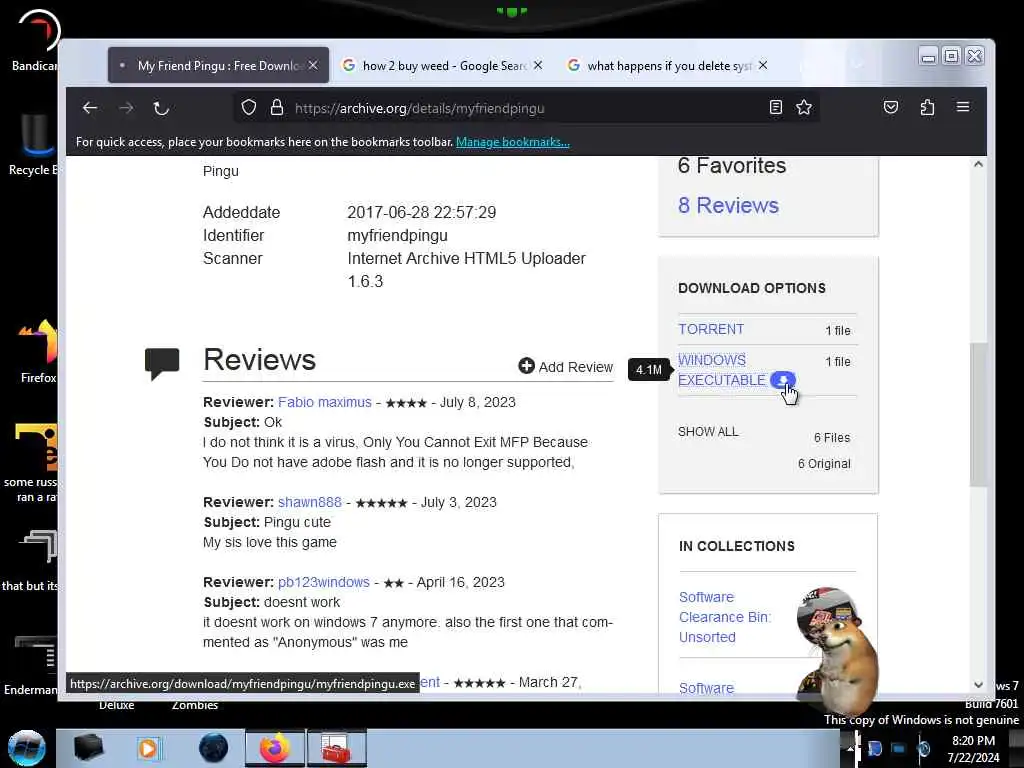Screen dimensions: 1024x768
Task: Select the Bandicam desktop icon
Action: click(x=34, y=40)
